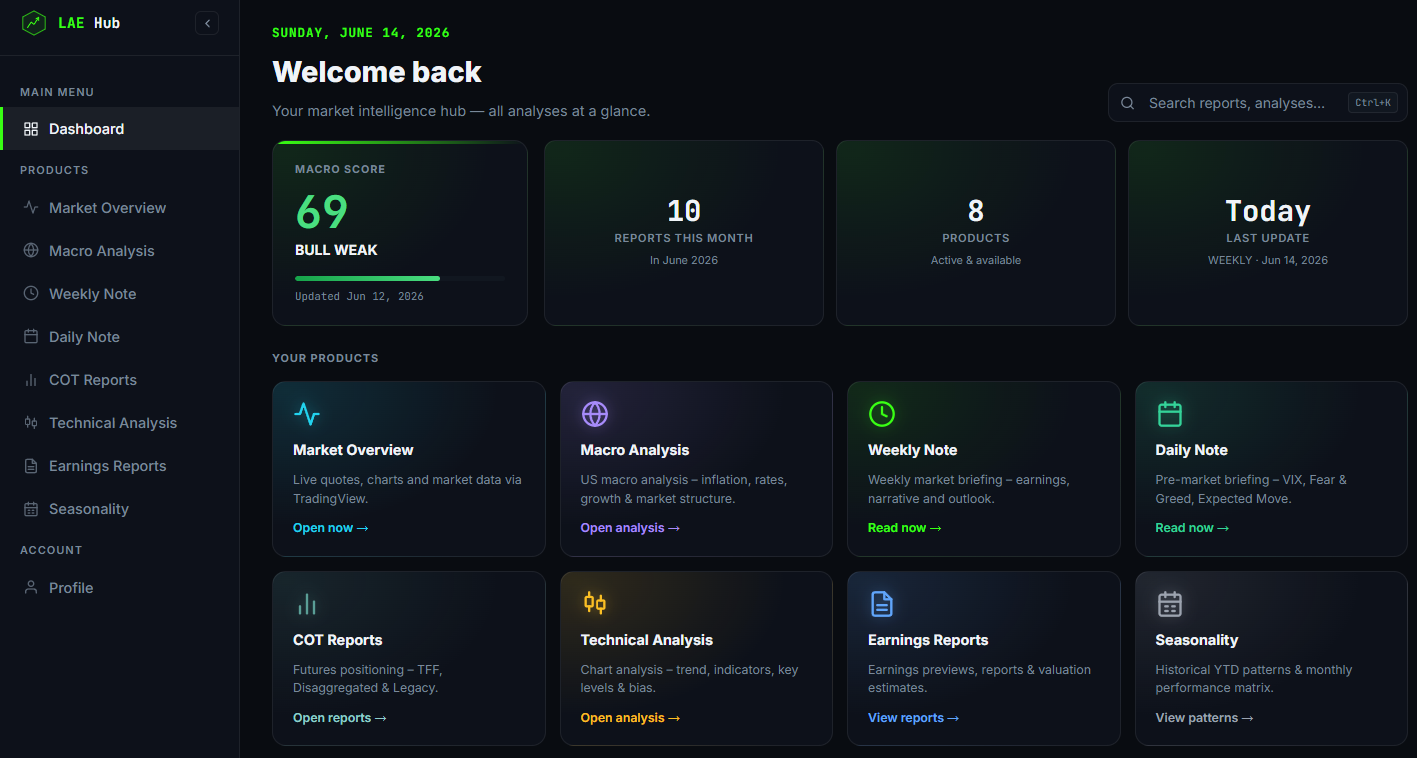1417x758 pixels.
Task: Click the Earnings Reports card title
Action: click(928, 640)
